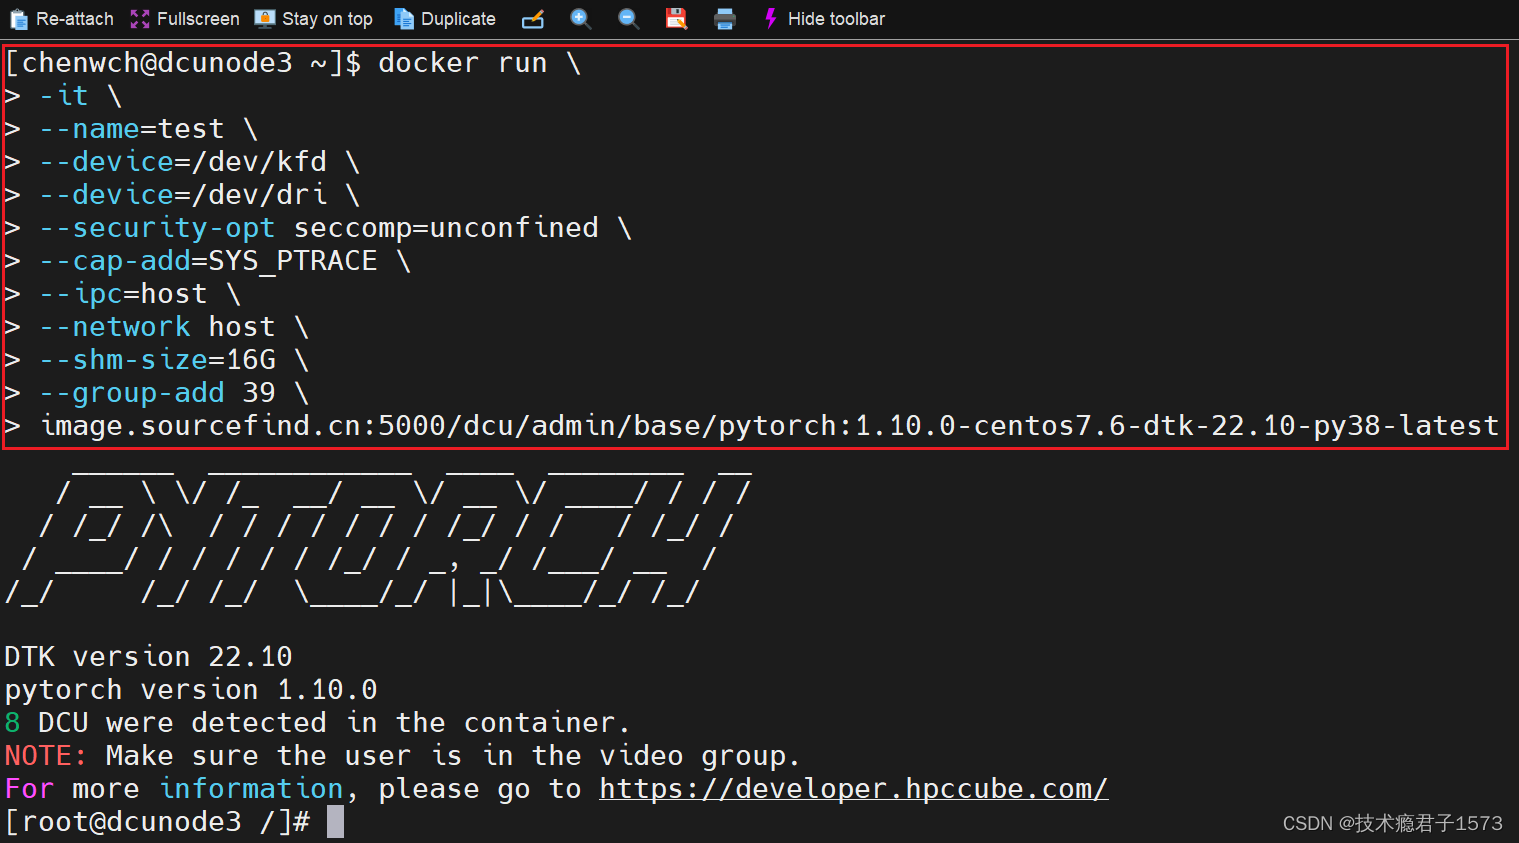Screen dimensions: 1519x843
Task: Click the red "NOTE:" text
Action: point(46,756)
